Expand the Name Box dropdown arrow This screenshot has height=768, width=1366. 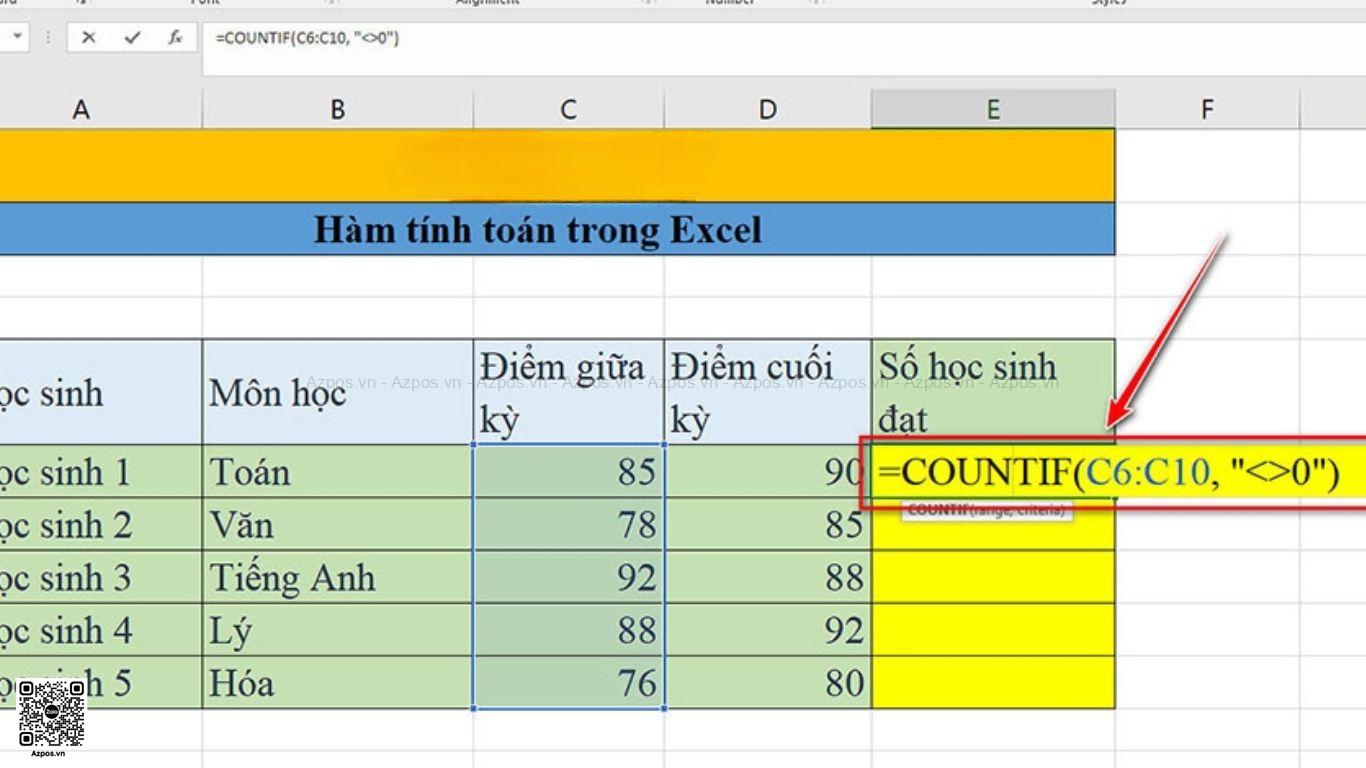tap(17, 38)
